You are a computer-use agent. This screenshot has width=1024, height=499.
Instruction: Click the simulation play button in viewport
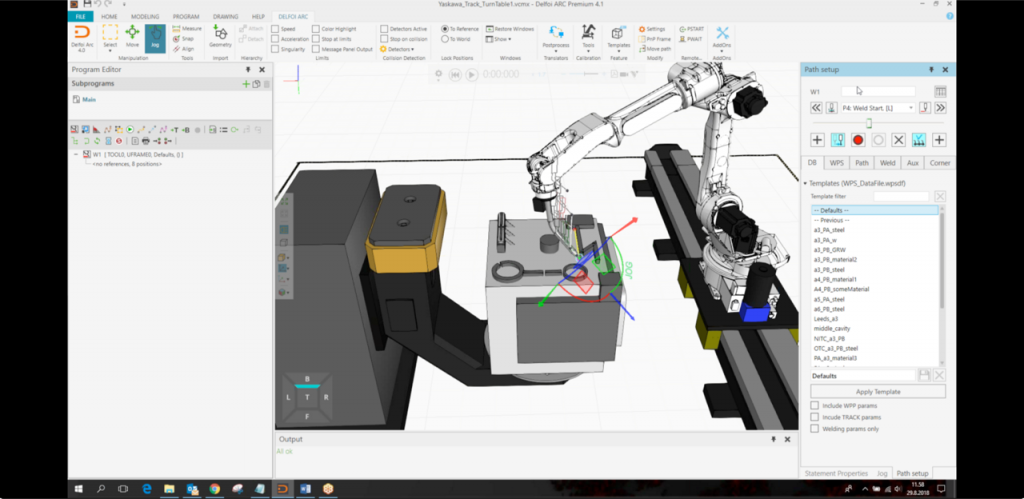coord(472,75)
